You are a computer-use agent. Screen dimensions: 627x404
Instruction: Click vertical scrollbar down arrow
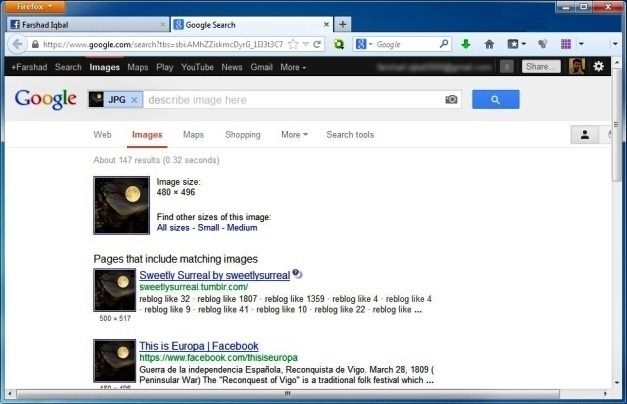pos(616,382)
